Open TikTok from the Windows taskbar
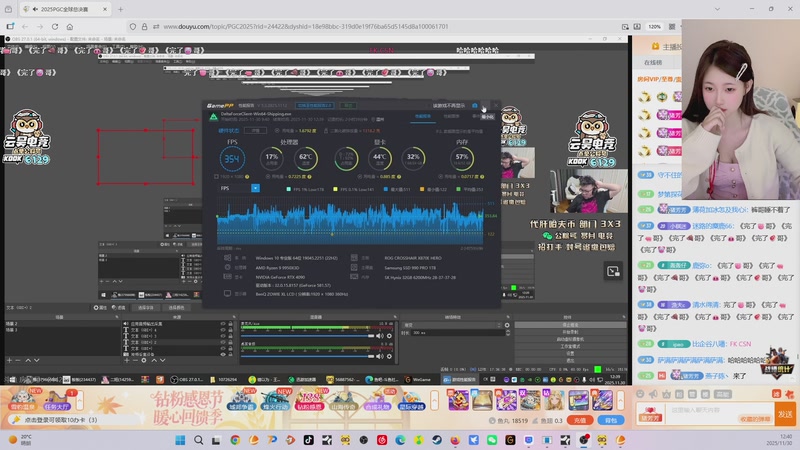Image resolution: width=800 pixels, height=450 pixels. click(309, 440)
